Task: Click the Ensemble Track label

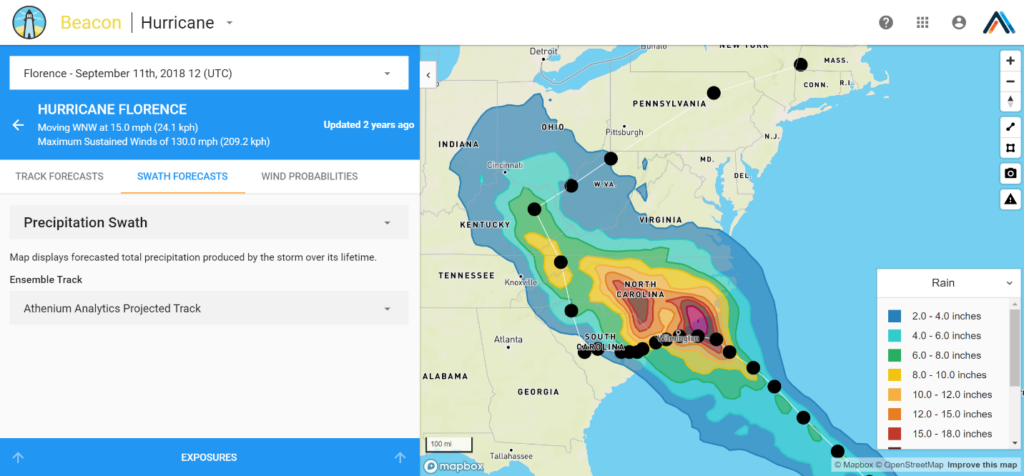Action: coord(46,279)
